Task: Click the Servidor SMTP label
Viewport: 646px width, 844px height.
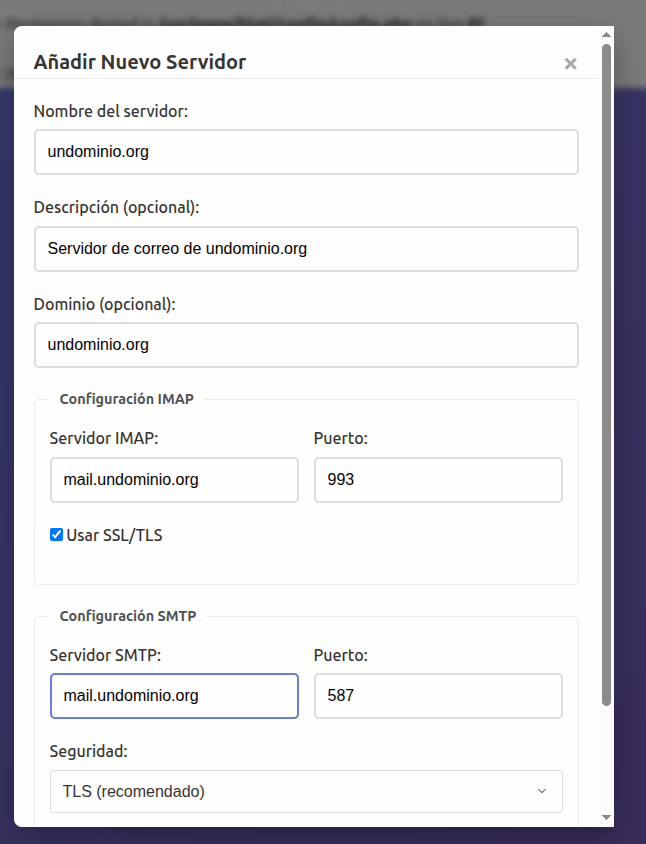Action: pyautogui.click(x=105, y=655)
